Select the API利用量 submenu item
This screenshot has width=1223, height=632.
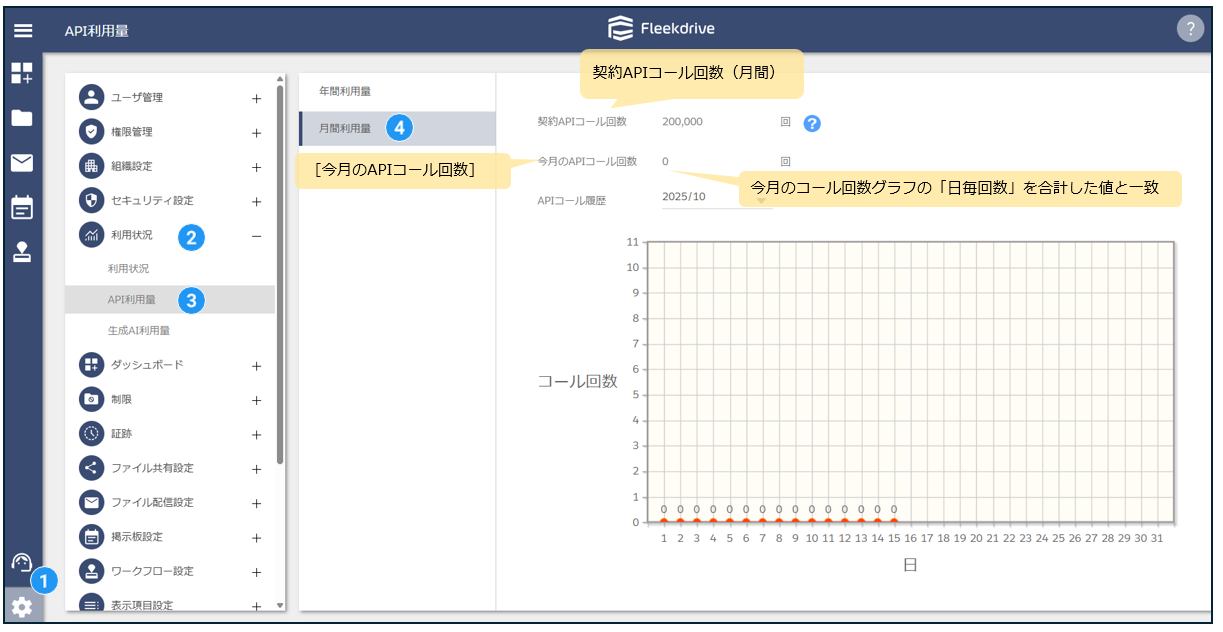pos(132,299)
